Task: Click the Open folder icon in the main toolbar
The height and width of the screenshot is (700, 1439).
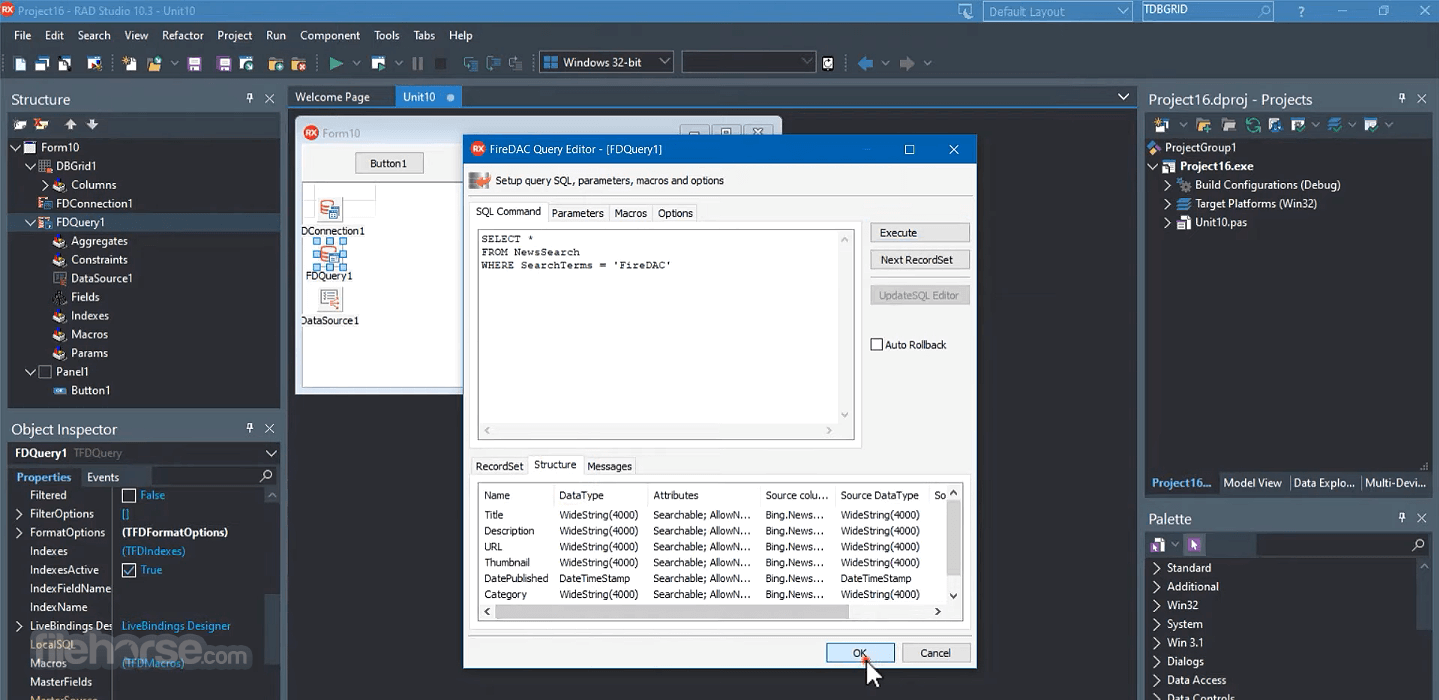Action: [155, 64]
